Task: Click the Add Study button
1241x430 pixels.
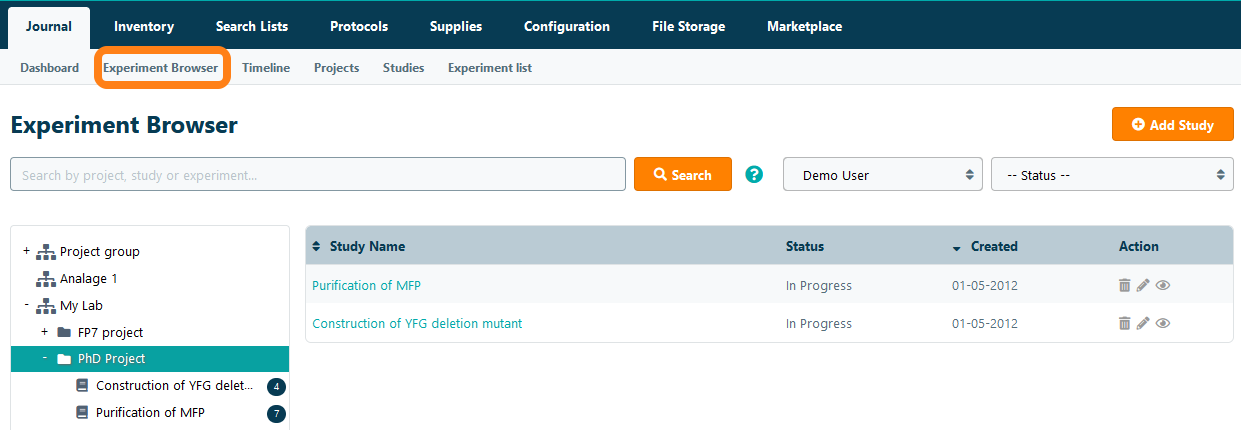Action: point(1172,125)
